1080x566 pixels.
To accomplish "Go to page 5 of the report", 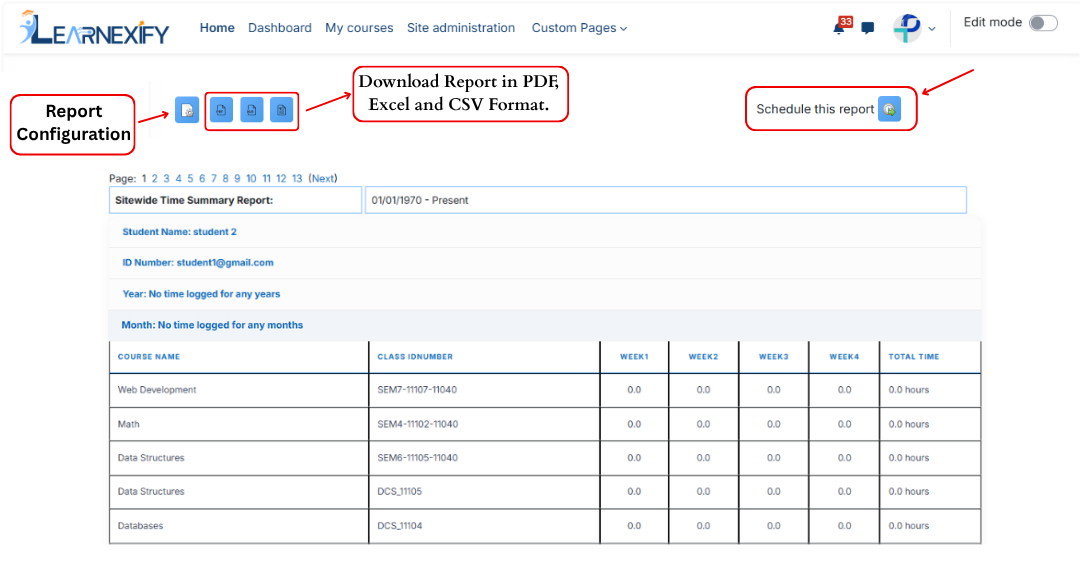I will [190, 178].
